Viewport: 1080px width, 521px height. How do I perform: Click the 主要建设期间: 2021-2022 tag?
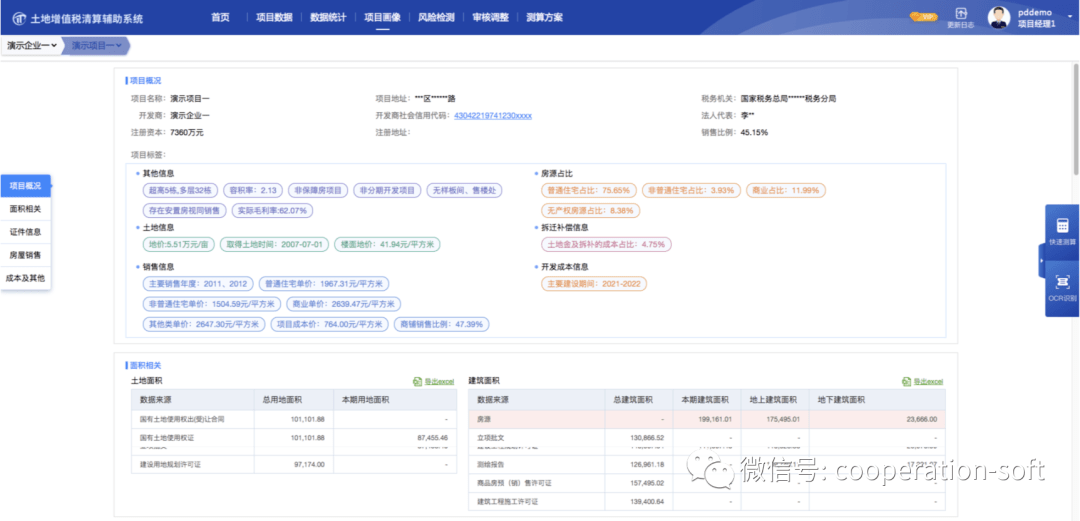[x=594, y=284]
